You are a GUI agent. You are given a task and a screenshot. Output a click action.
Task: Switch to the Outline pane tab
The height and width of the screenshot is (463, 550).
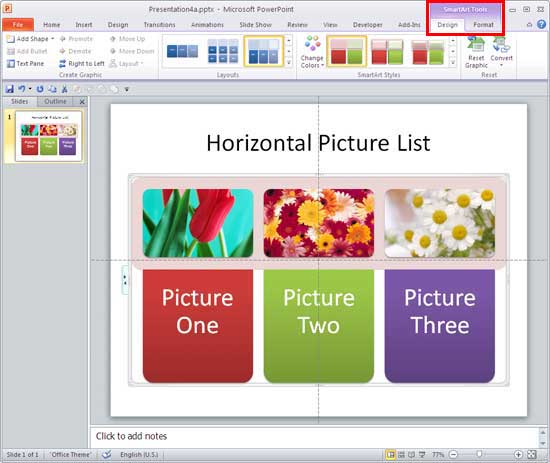55,101
